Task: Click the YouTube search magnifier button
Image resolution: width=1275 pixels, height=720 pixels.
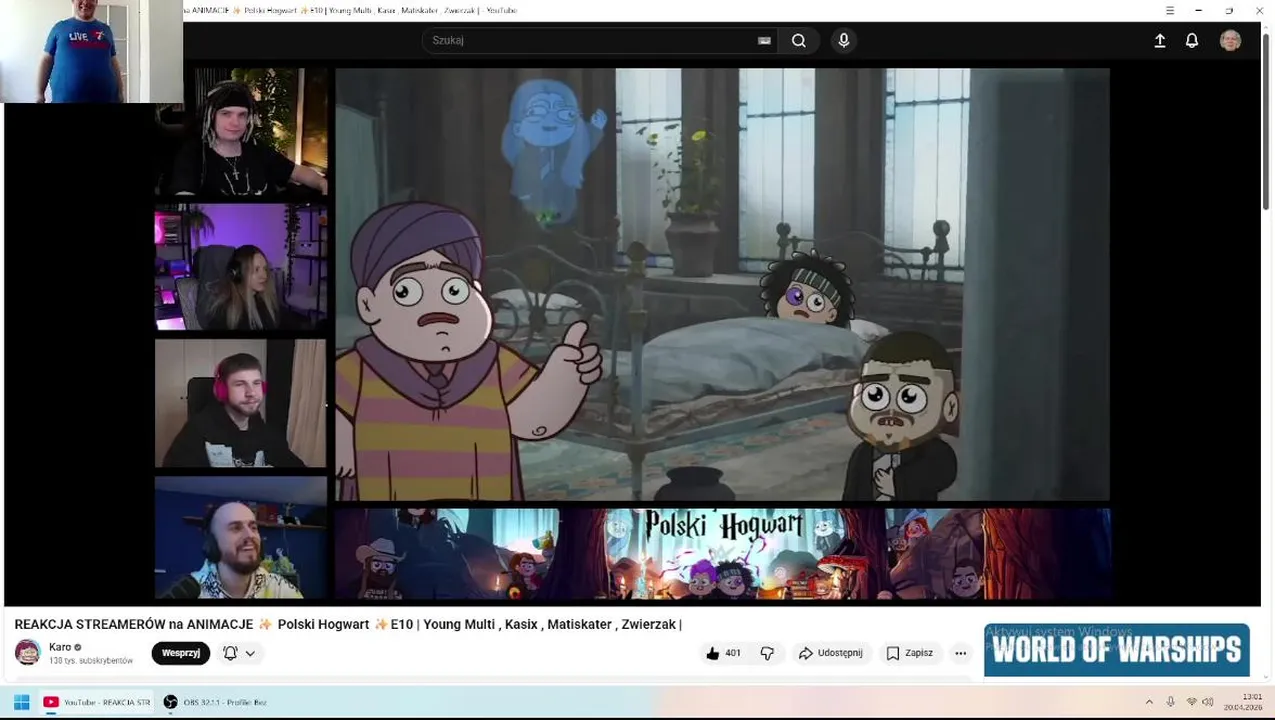Action: 799,41
